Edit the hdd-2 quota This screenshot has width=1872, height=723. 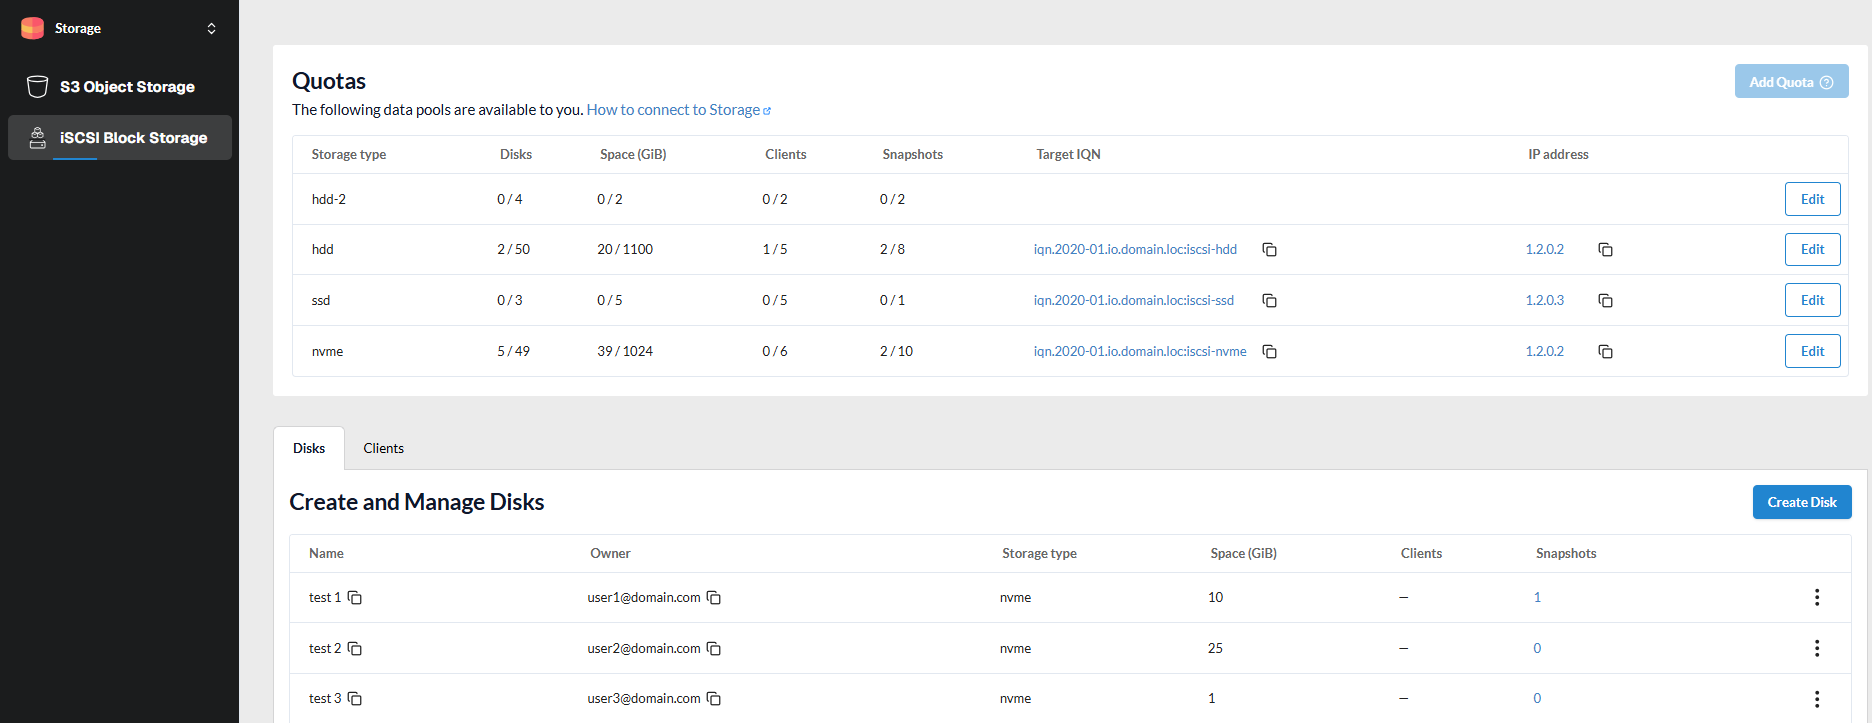pyautogui.click(x=1812, y=199)
